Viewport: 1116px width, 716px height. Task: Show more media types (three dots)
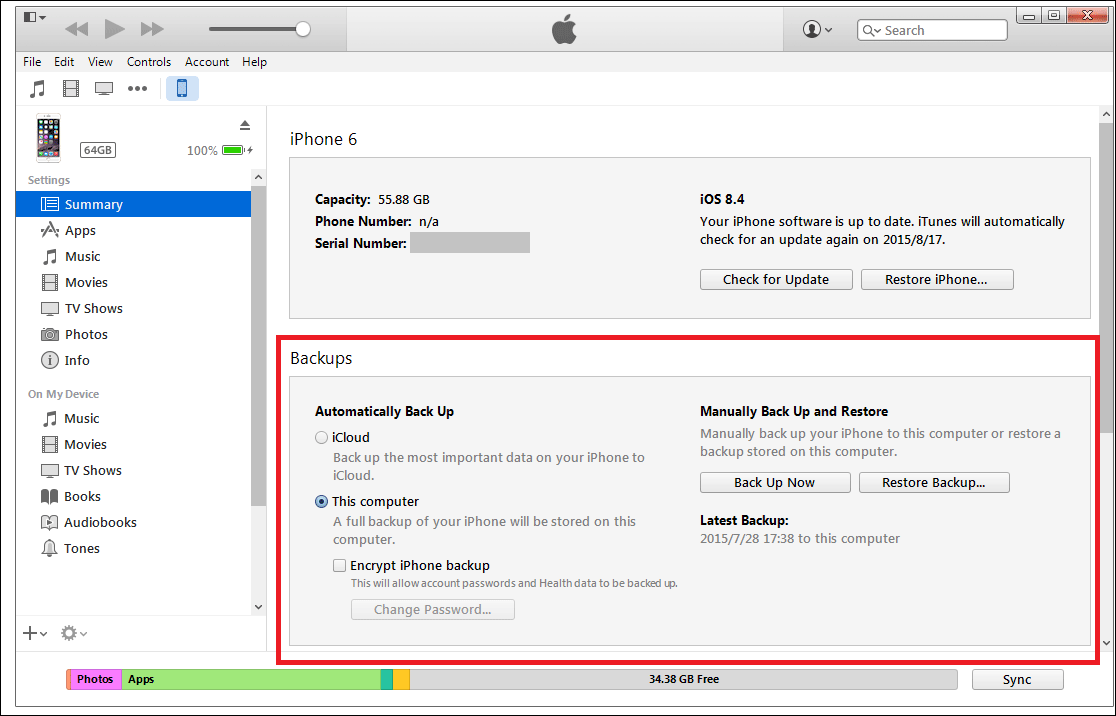(137, 88)
